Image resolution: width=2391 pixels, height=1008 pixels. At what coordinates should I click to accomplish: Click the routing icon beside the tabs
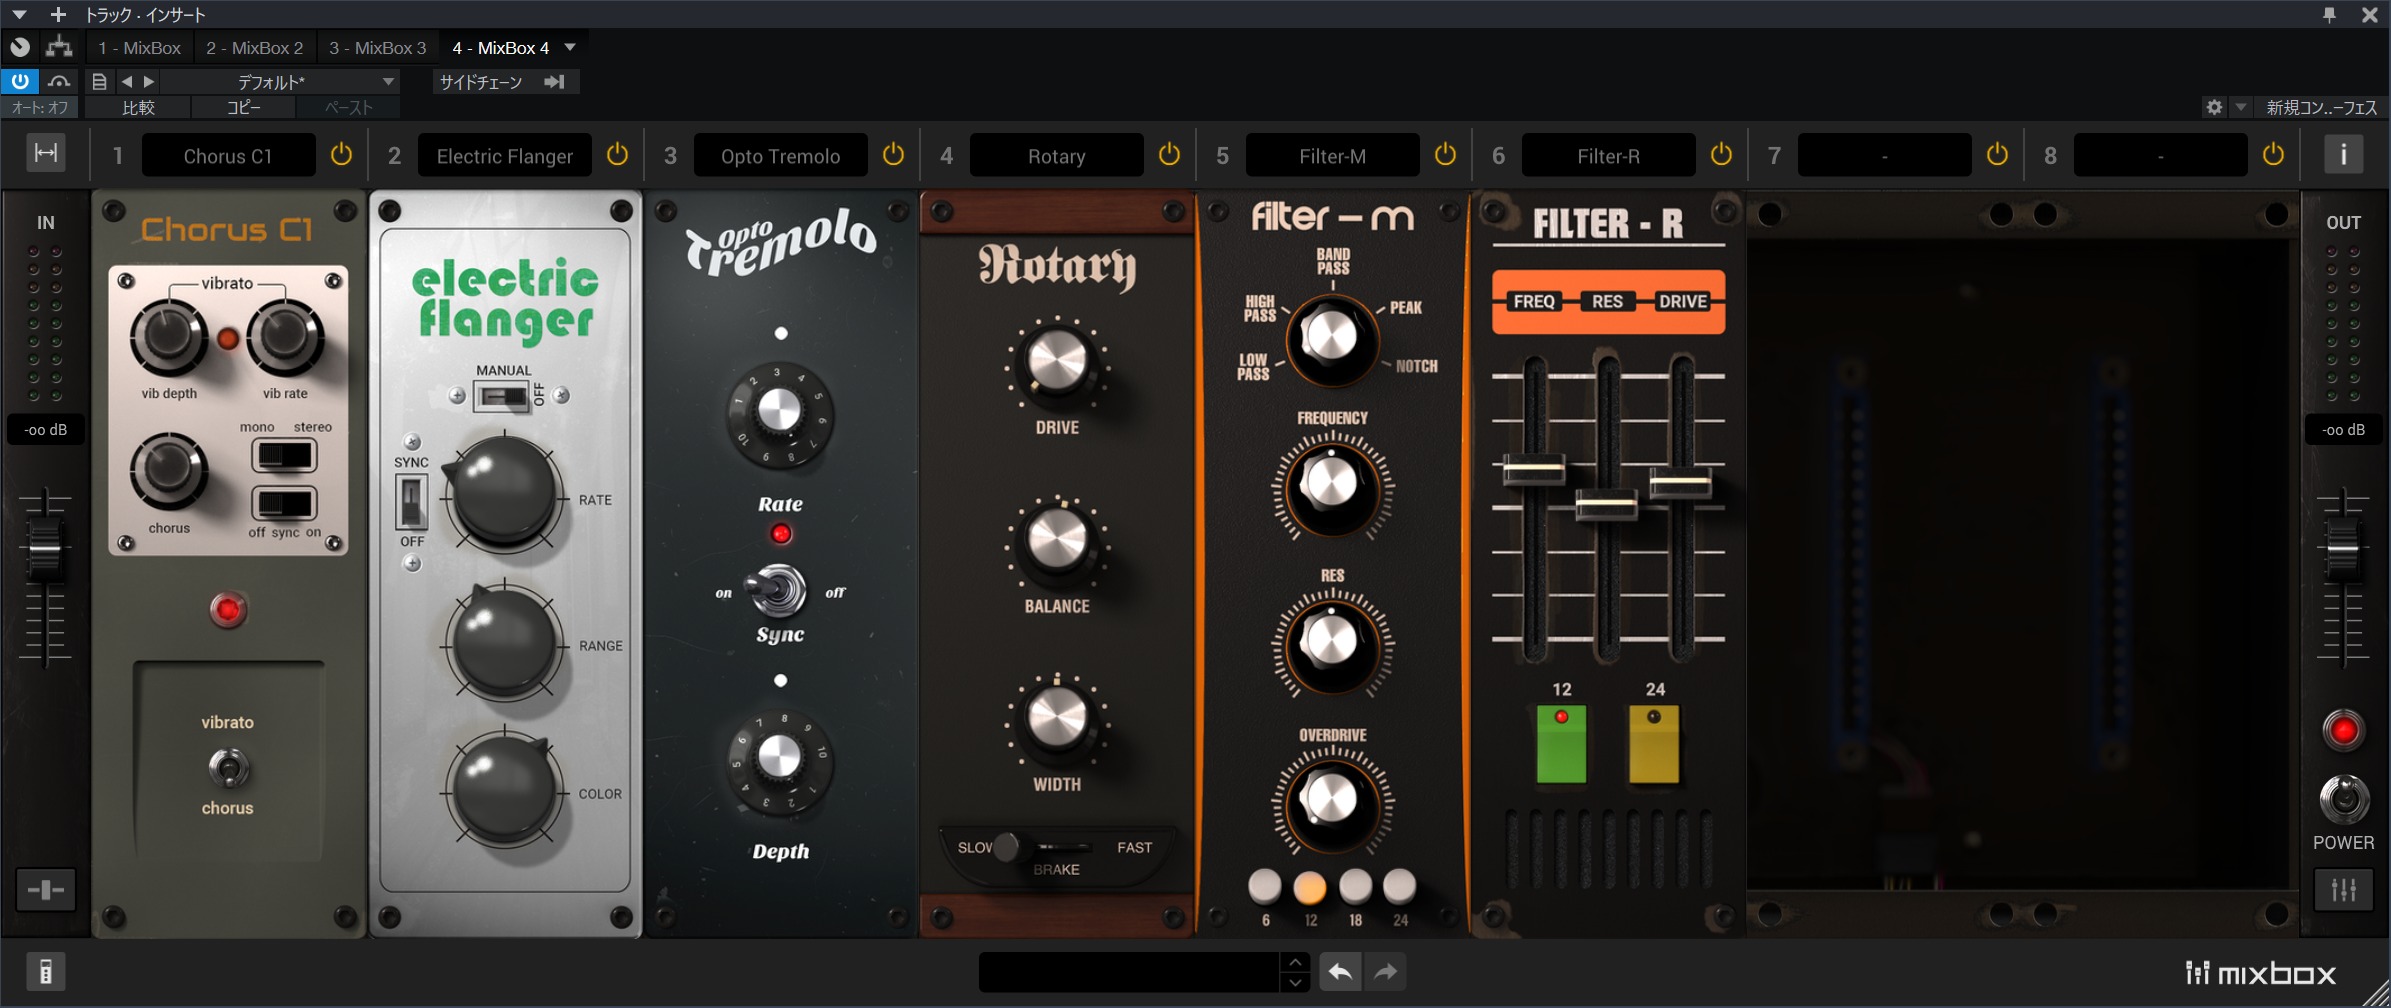click(x=59, y=46)
